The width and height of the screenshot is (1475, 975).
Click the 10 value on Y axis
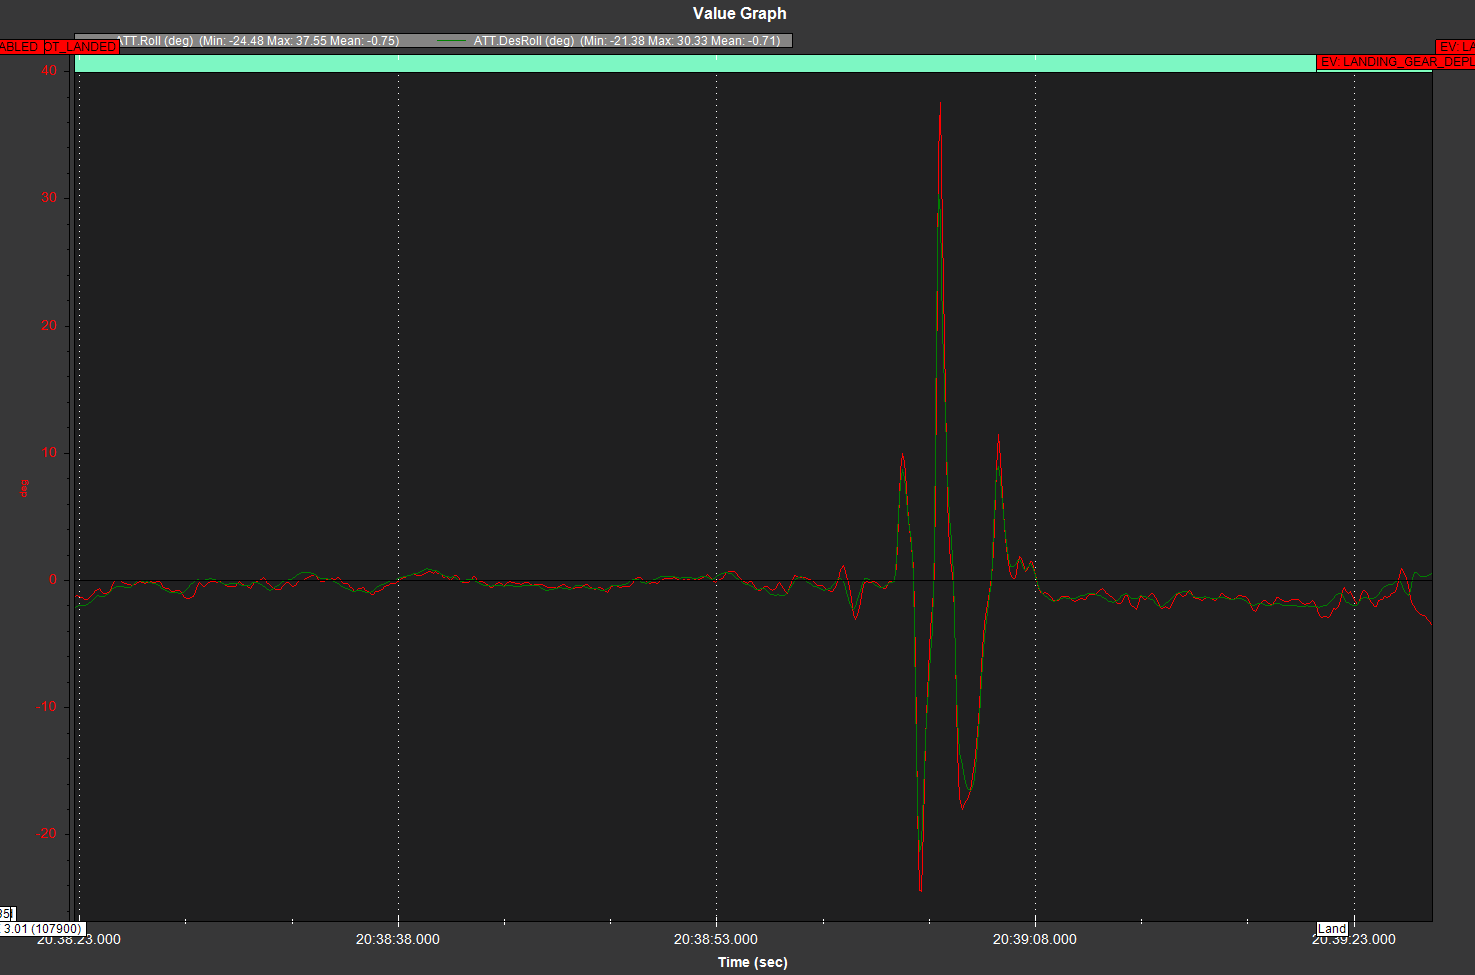click(49, 453)
